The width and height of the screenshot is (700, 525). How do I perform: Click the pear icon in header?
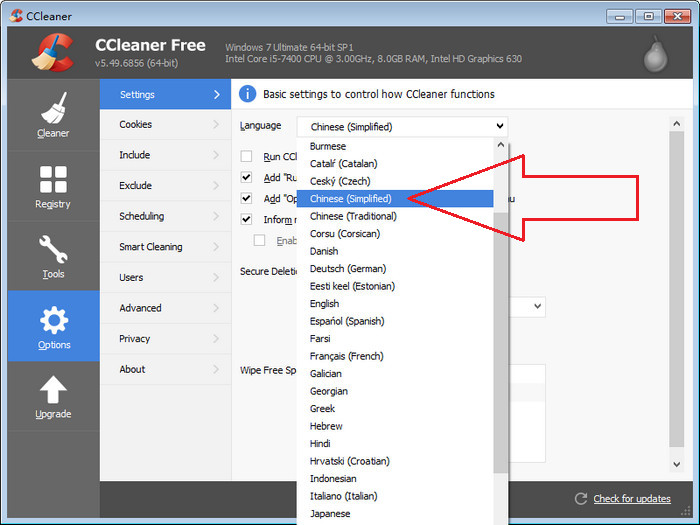pos(655,54)
